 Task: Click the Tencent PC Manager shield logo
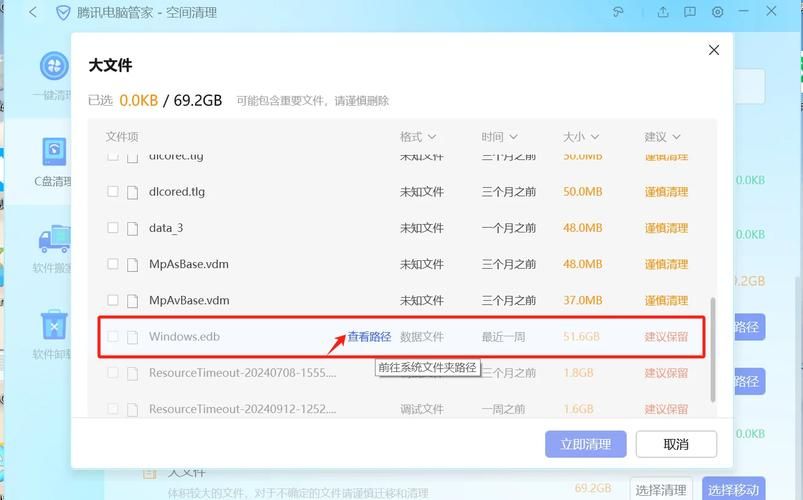click(63, 13)
